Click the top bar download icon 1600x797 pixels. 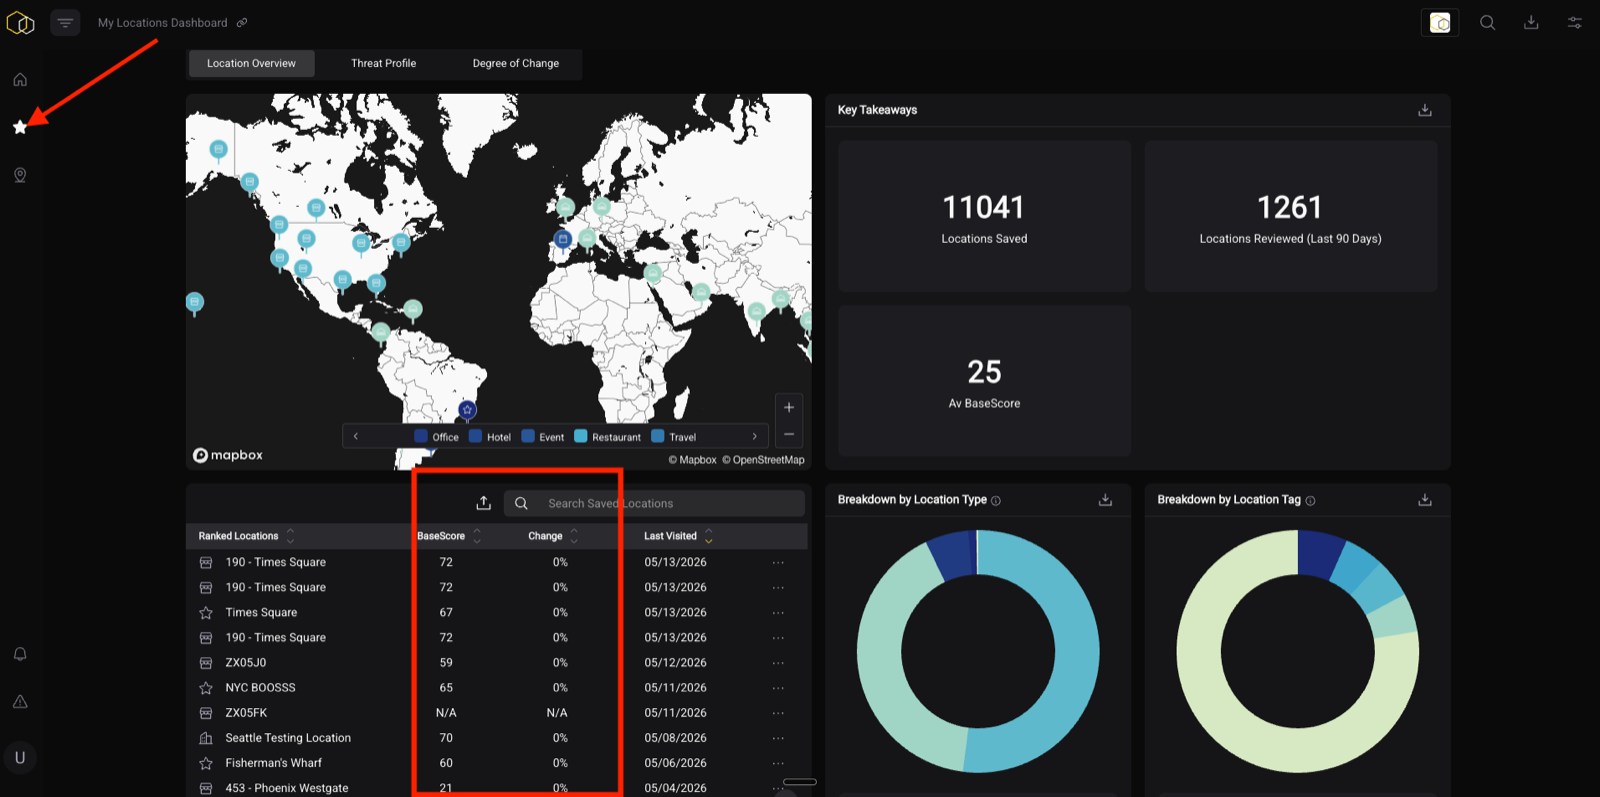point(1531,22)
